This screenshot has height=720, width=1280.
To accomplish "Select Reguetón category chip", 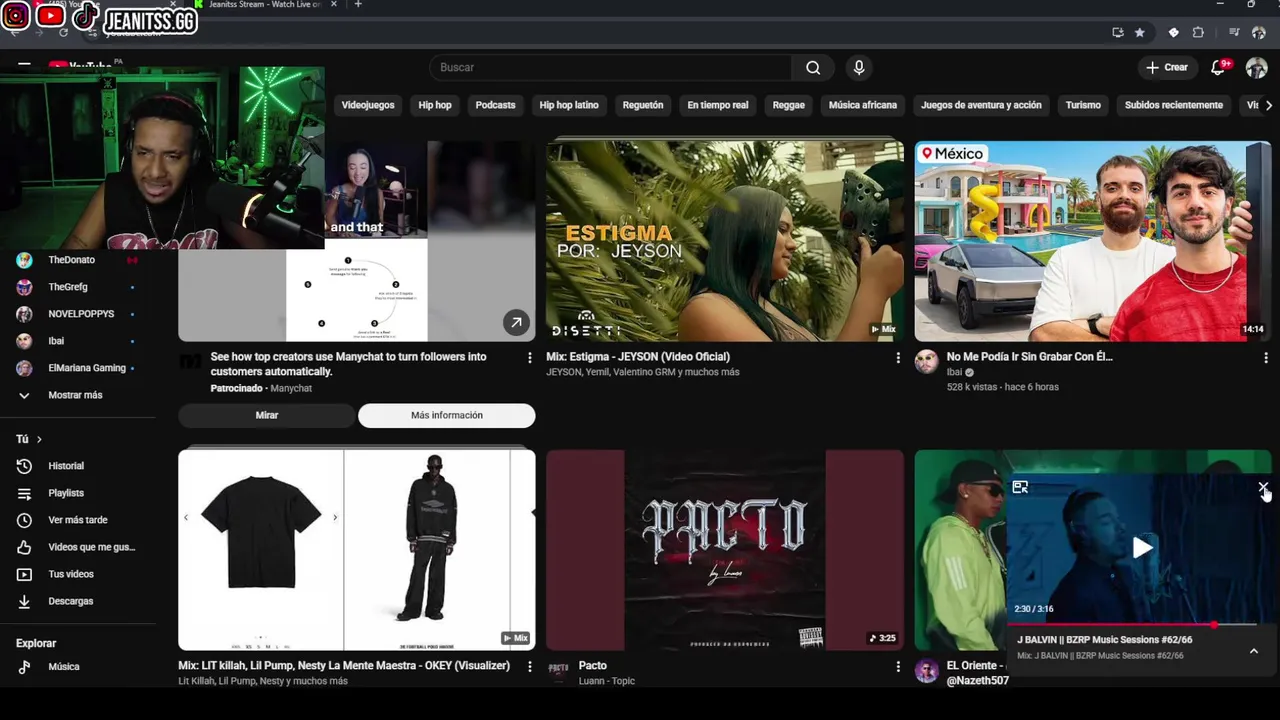I will [x=643, y=105].
